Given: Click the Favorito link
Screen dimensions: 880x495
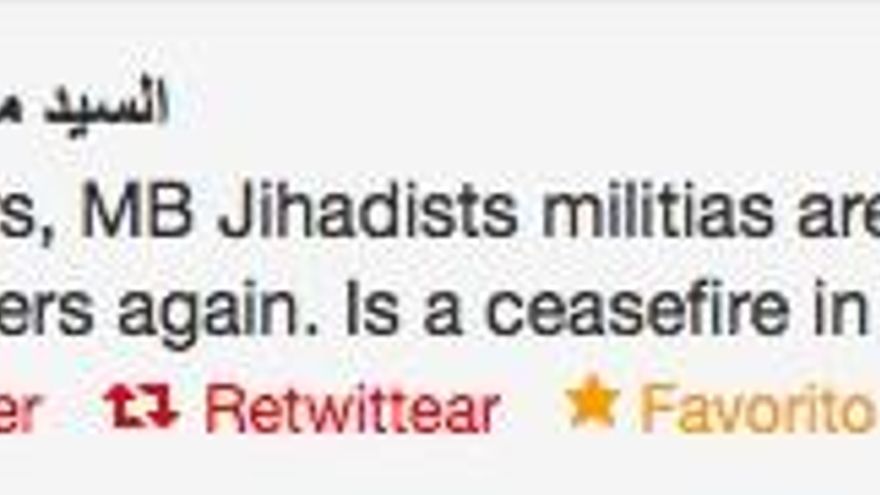Looking at the screenshot, I should point(759,409).
